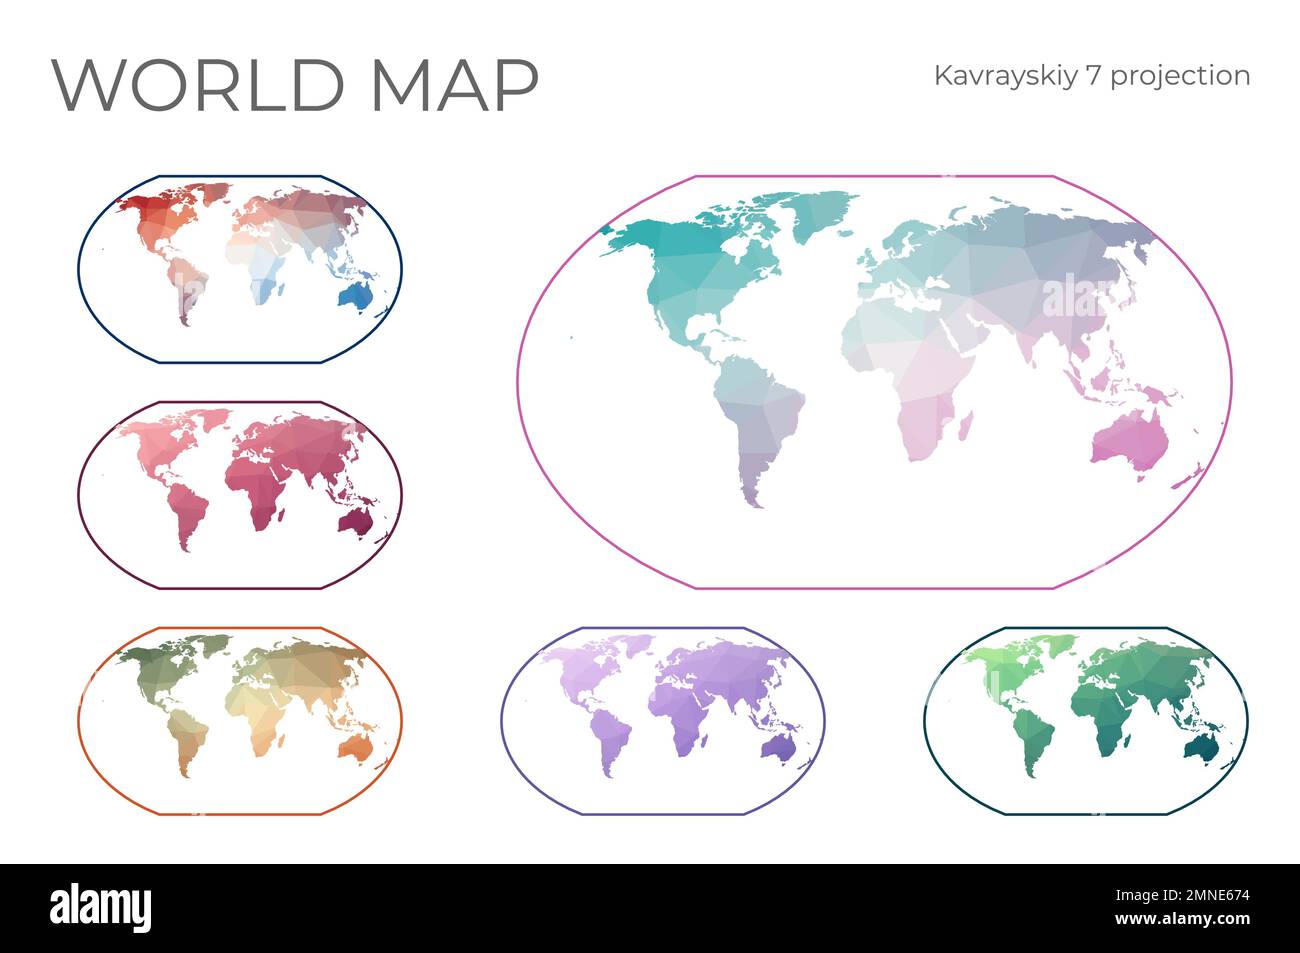Select the crimson pink world map thumbnail
Screen dimensions: 1300x953
pos(240,495)
